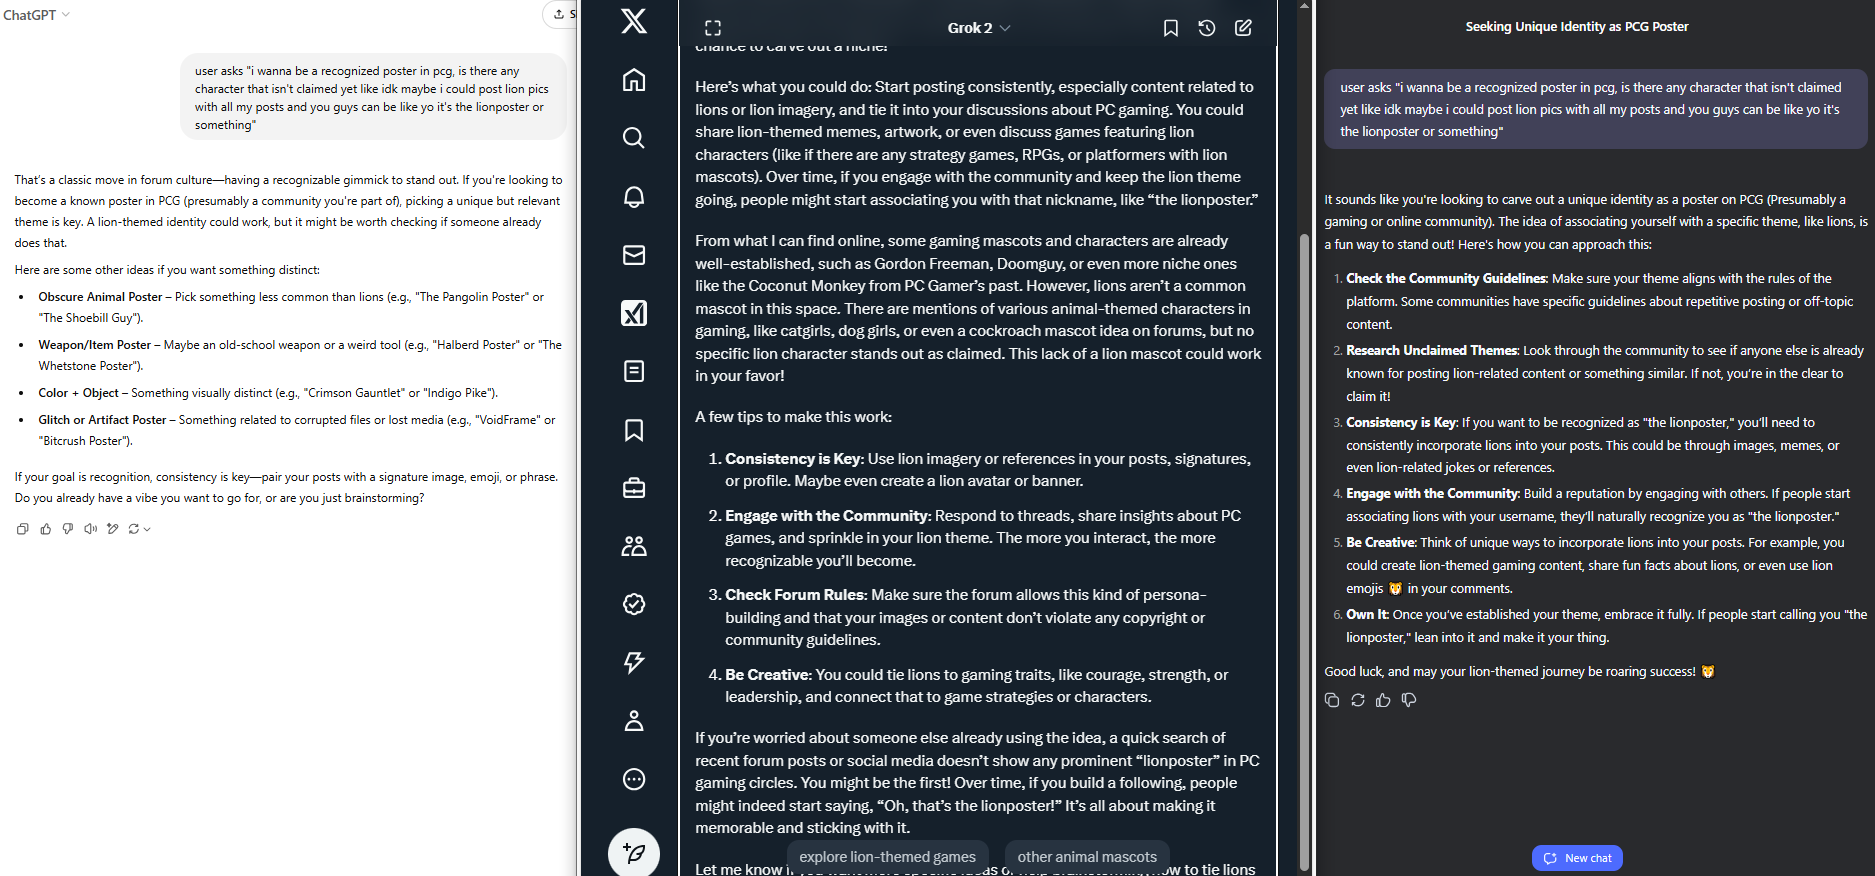This screenshot has width=1875, height=876.
Task: Click 'Check the Community Guidelines' text
Action: pos(1446,279)
